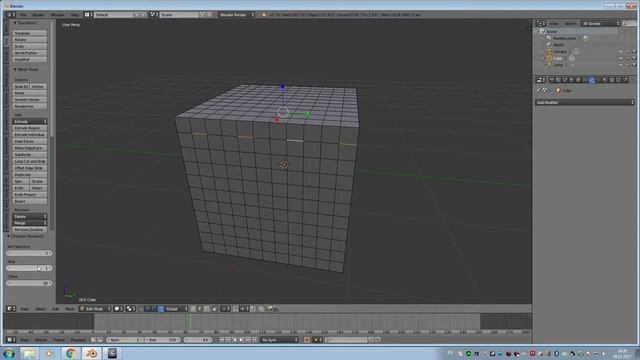Viewport: 640px width, 360px height.
Task: Click the Outliner editor type icon
Action: click(541, 24)
